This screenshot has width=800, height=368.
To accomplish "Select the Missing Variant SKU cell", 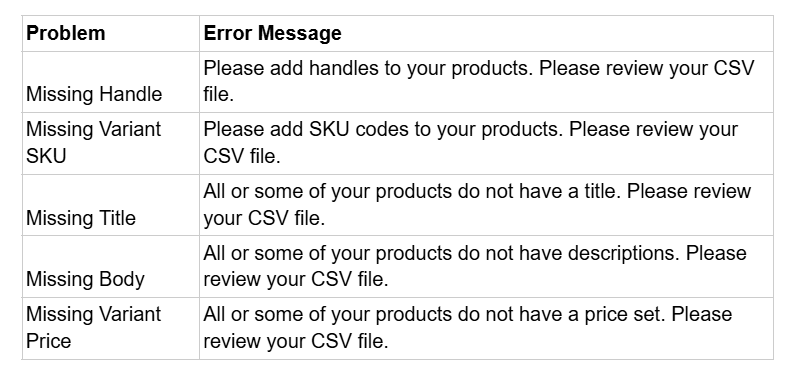I will pos(110,143).
